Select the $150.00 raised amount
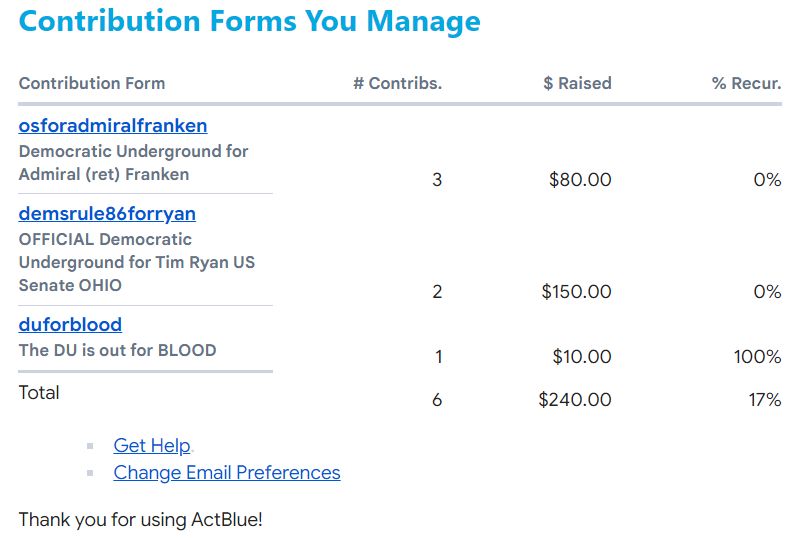Screen dimensions: 803x538 tap(576, 292)
